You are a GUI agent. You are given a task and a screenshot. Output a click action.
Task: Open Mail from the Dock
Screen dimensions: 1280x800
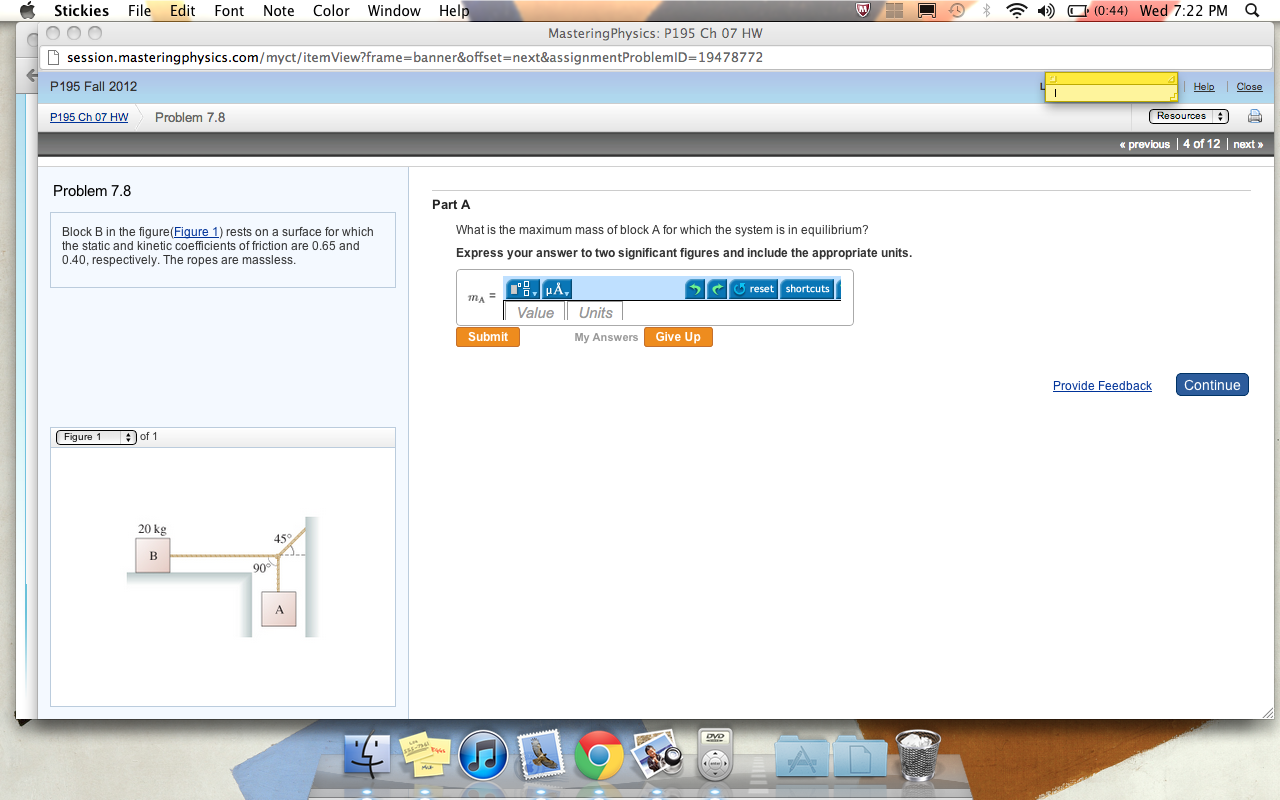(x=541, y=755)
